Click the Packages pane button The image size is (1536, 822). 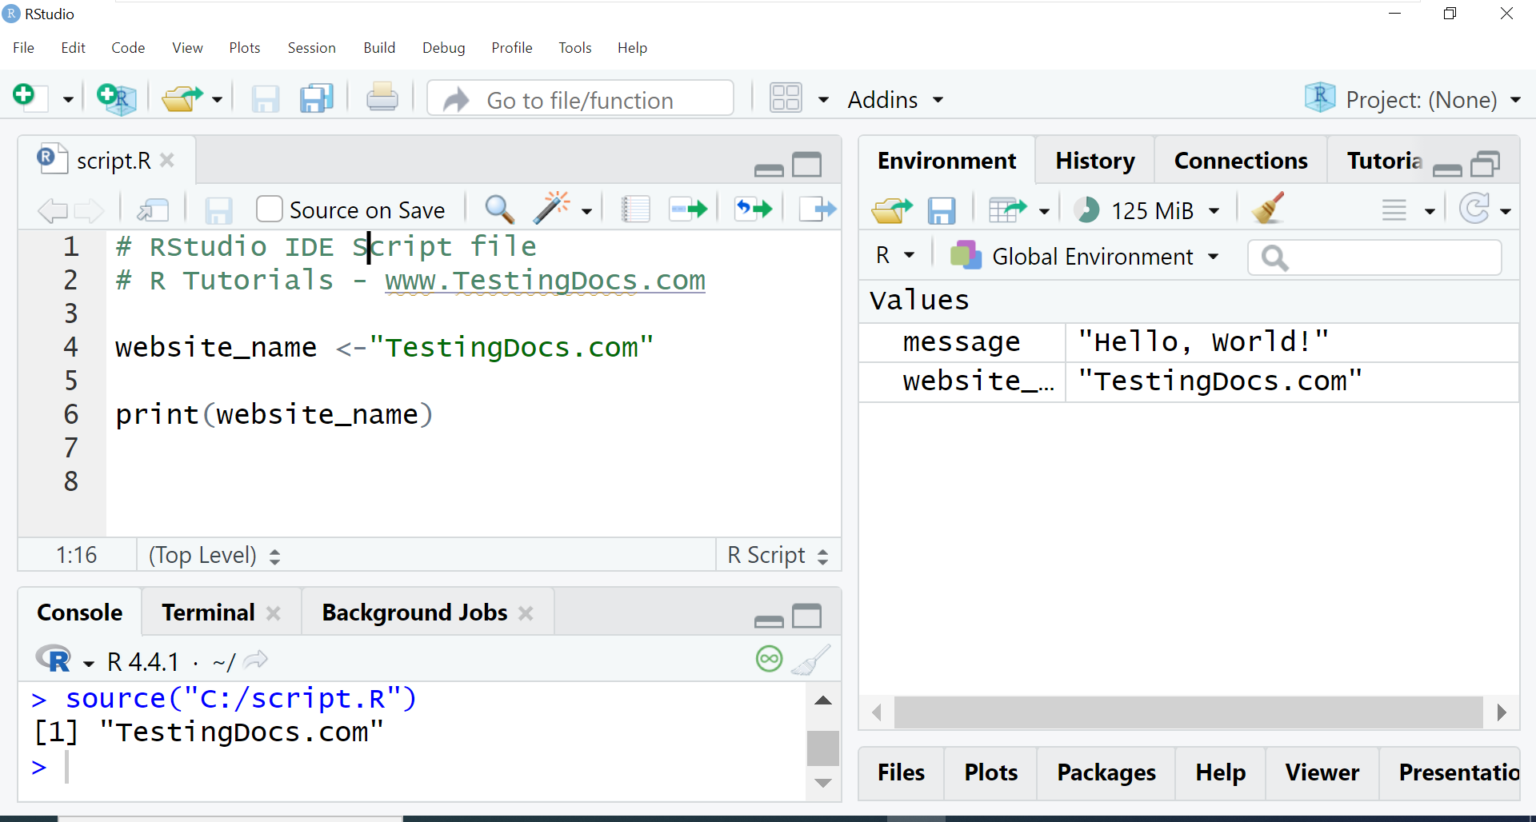[x=1105, y=772]
